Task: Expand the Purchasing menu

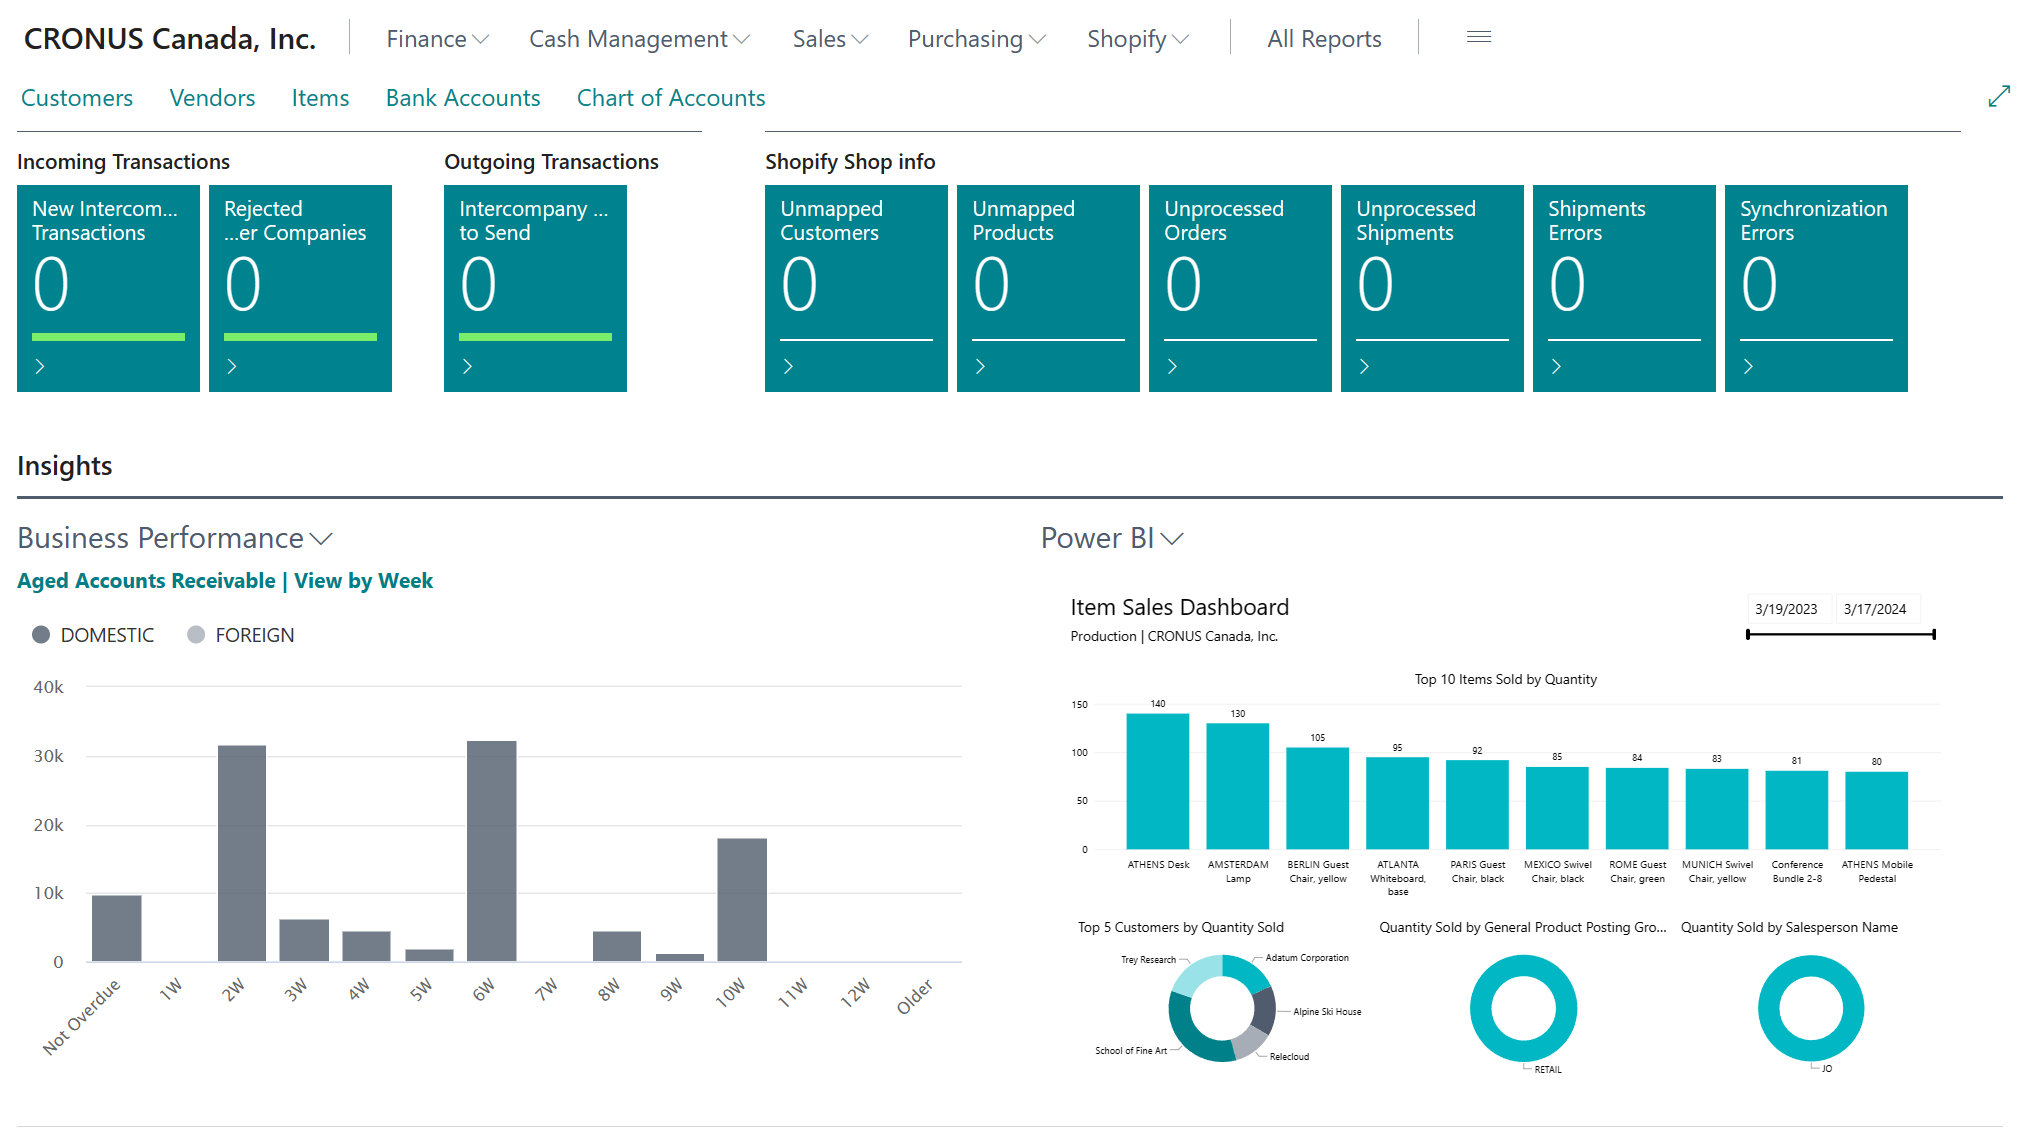Action: (x=976, y=39)
